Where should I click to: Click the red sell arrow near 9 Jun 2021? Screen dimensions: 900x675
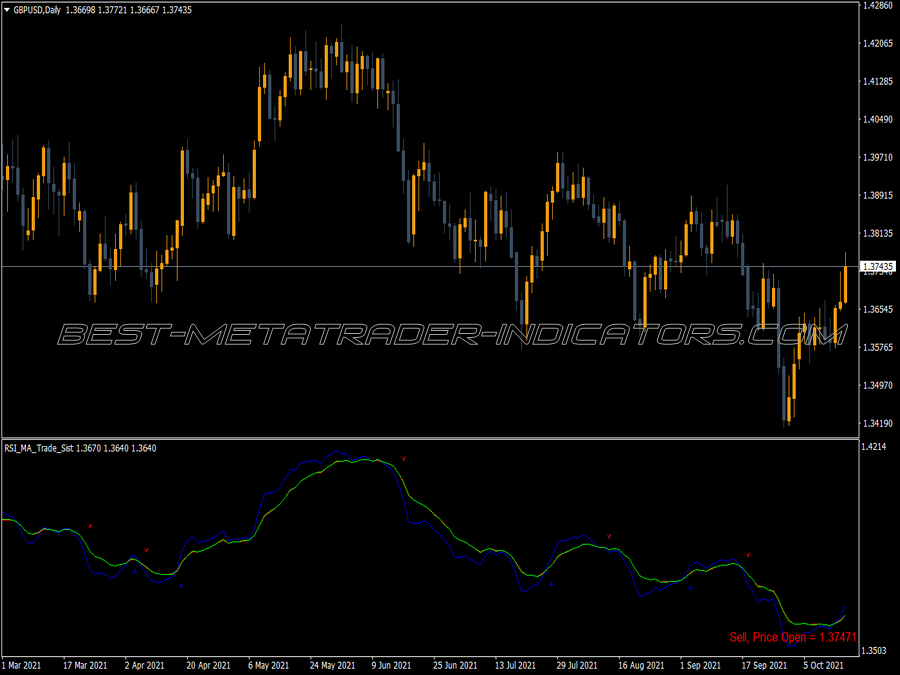pyautogui.click(x=404, y=459)
